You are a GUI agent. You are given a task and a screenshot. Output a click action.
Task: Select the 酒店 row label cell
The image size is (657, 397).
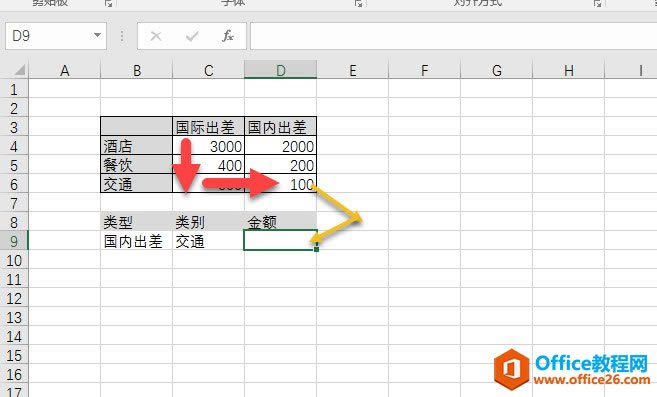tap(137, 146)
